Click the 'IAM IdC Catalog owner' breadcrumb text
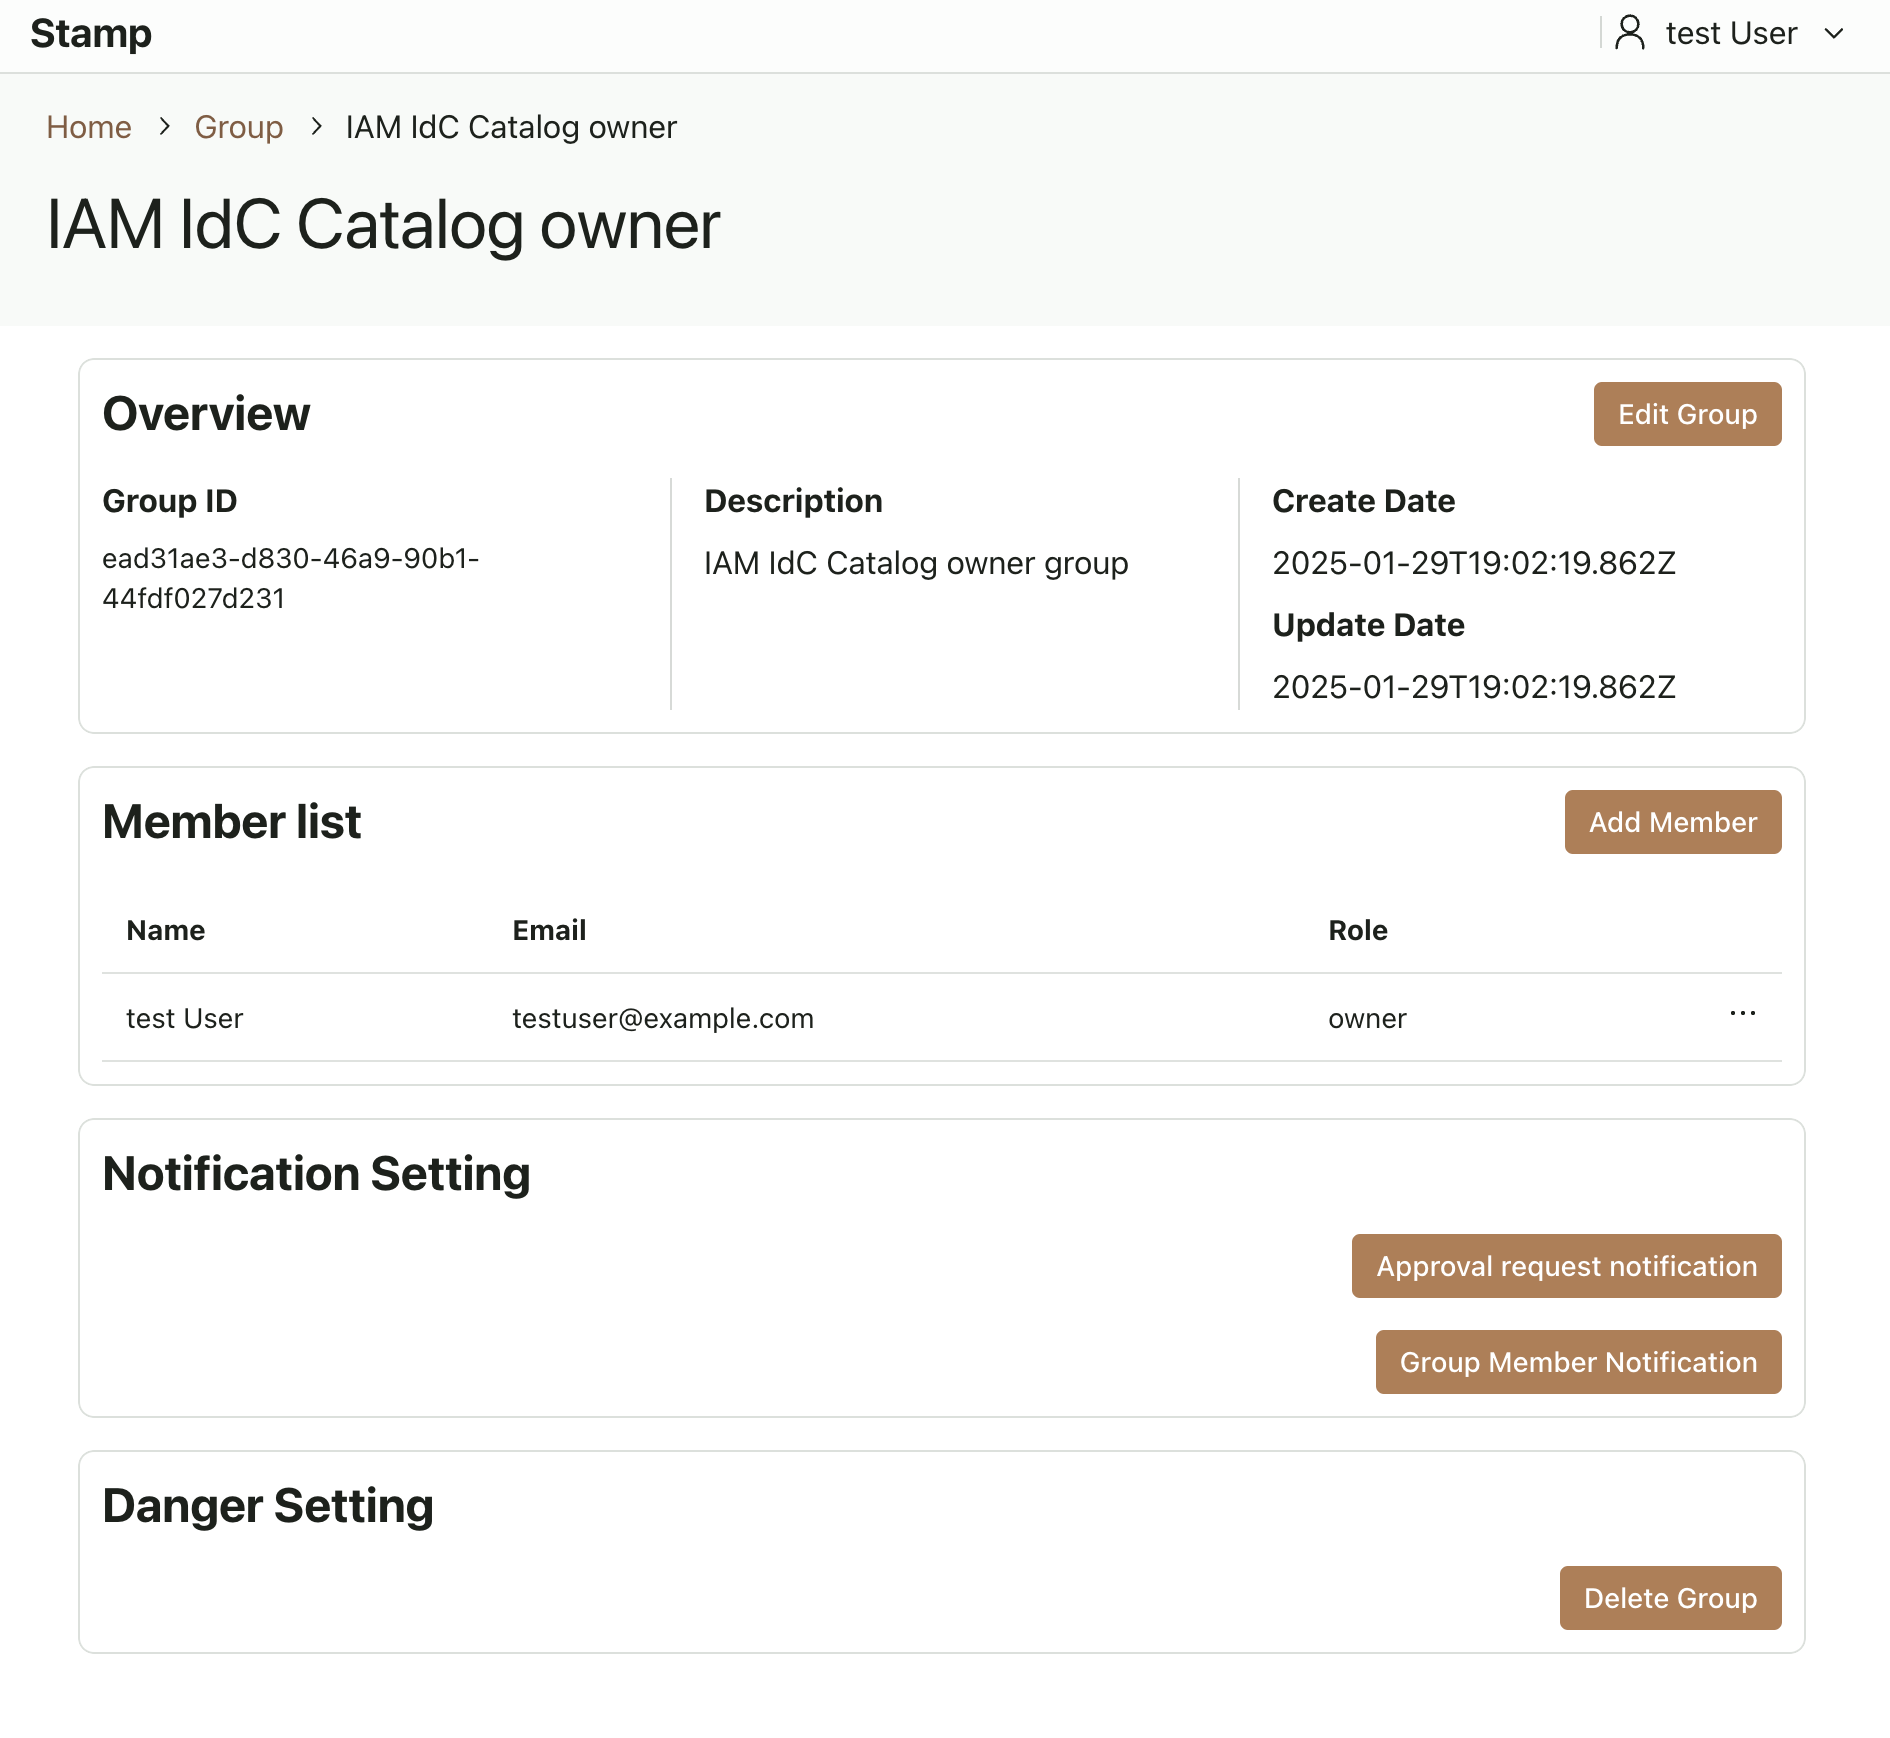This screenshot has height=1738, width=1890. [511, 127]
